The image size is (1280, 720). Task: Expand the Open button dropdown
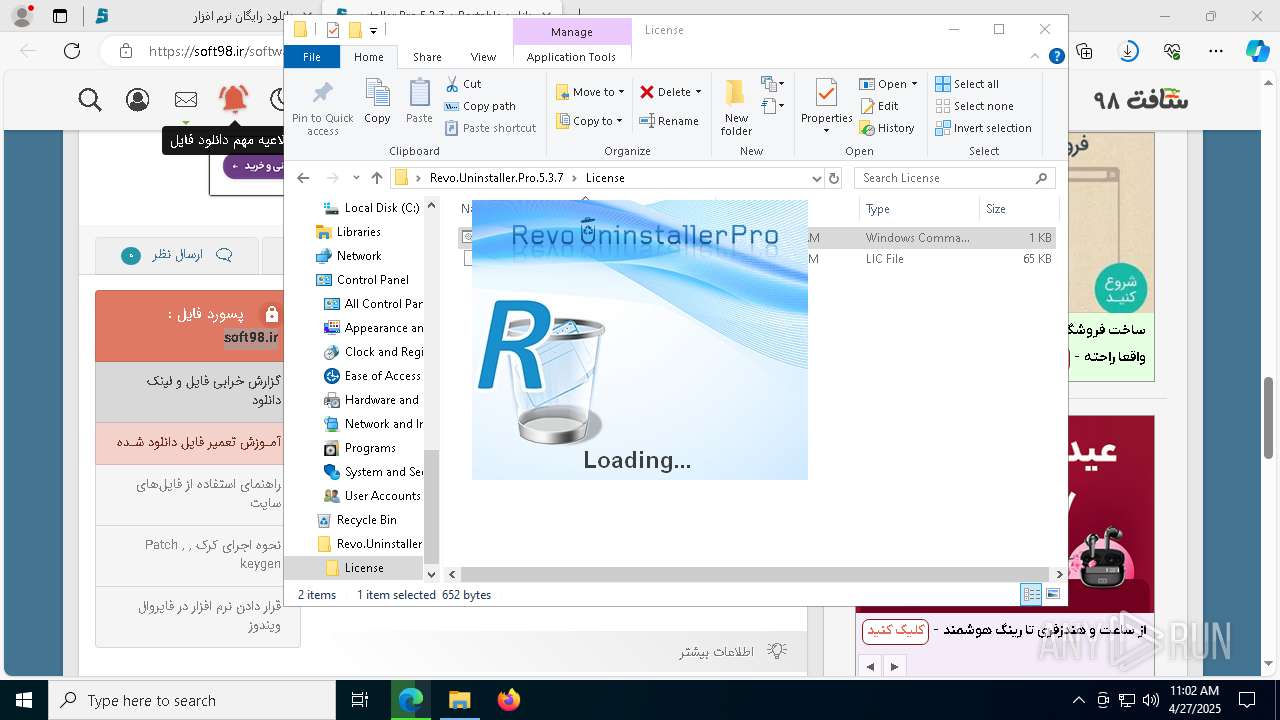[x=914, y=84]
